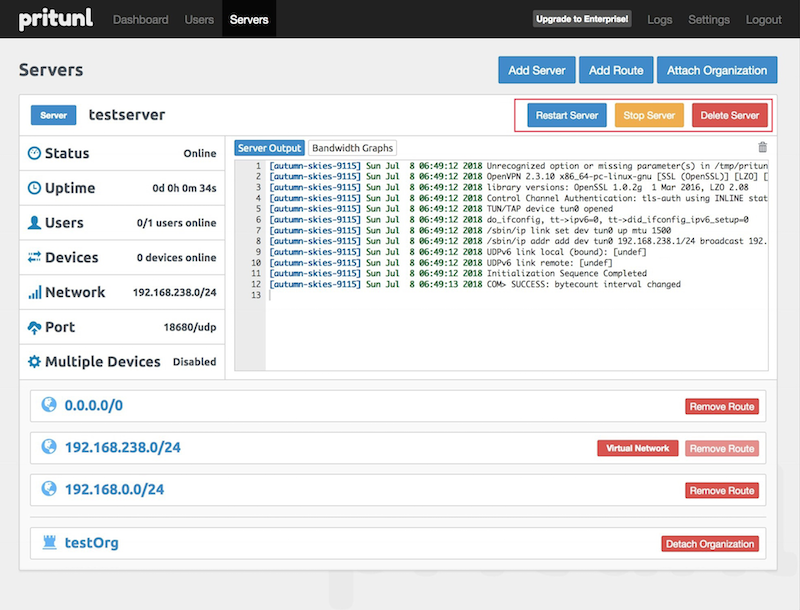
Task: Click the 0 devices online value
Action: 177,258
